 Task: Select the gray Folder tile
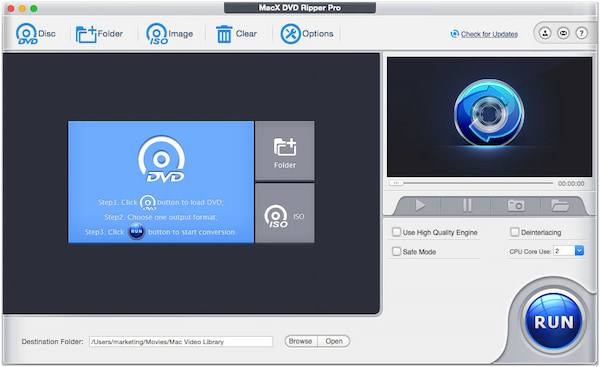point(285,151)
